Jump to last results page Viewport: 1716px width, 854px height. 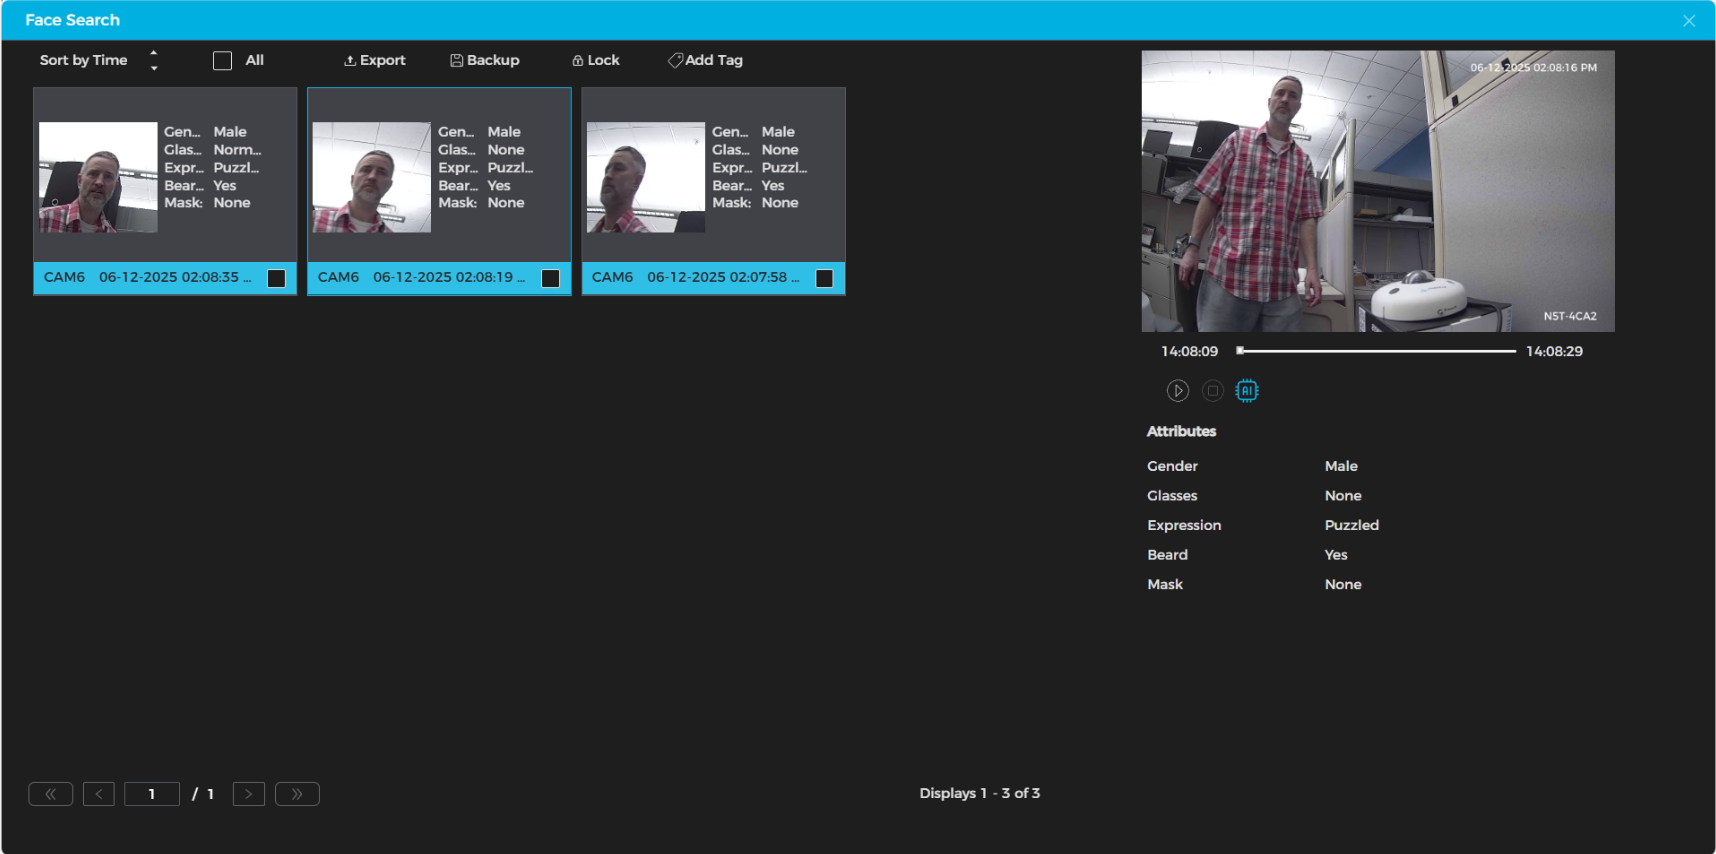point(297,794)
